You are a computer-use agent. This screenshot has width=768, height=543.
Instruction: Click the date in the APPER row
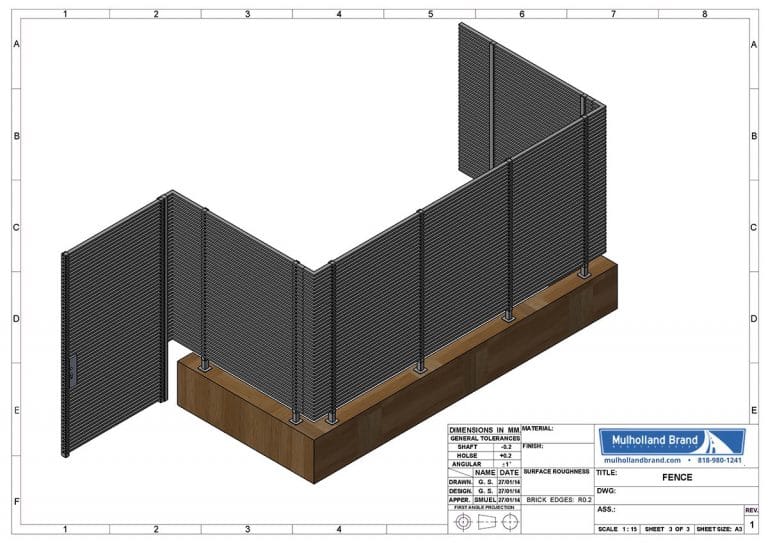(509, 500)
